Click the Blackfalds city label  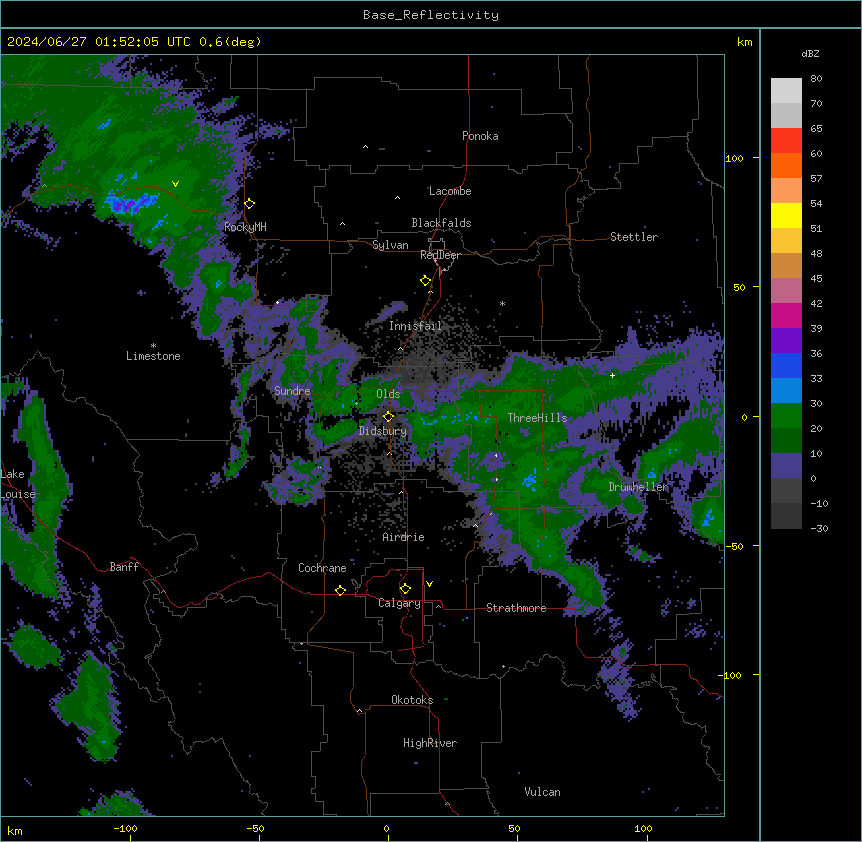point(441,223)
